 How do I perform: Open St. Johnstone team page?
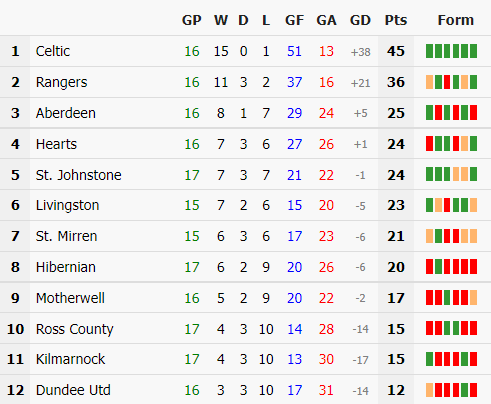[78, 175]
